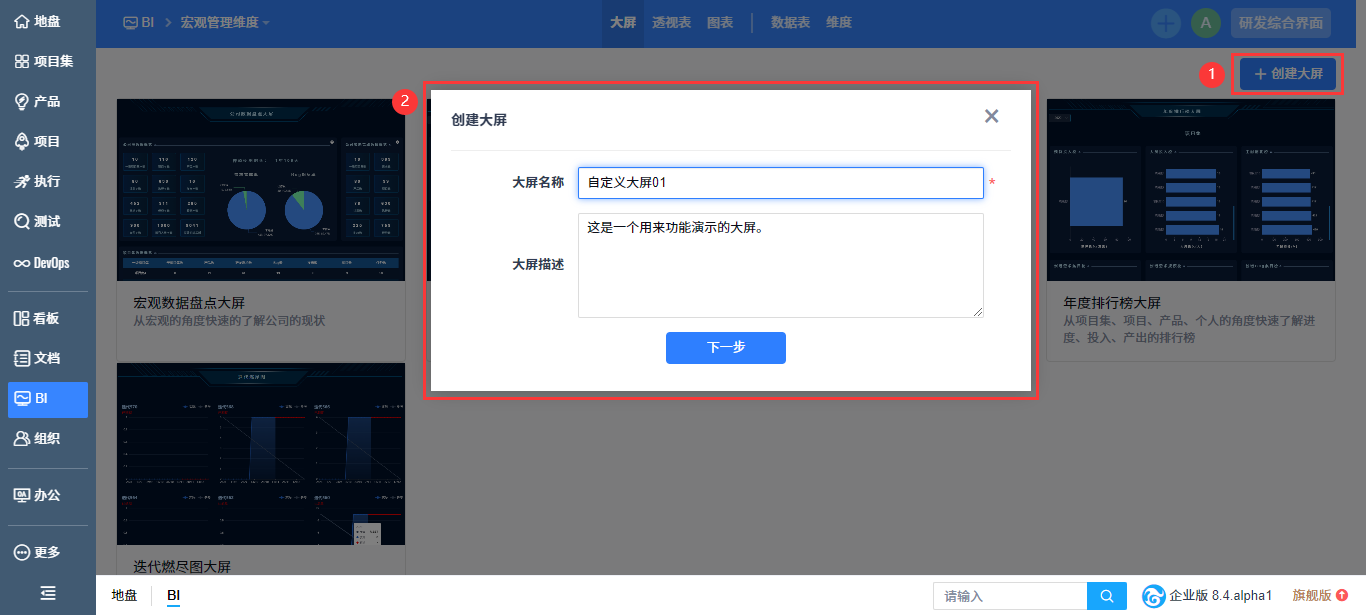Screen dimensions: 1366x615
Task: Close the 创建大屏 dialog
Action: pyautogui.click(x=991, y=116)
